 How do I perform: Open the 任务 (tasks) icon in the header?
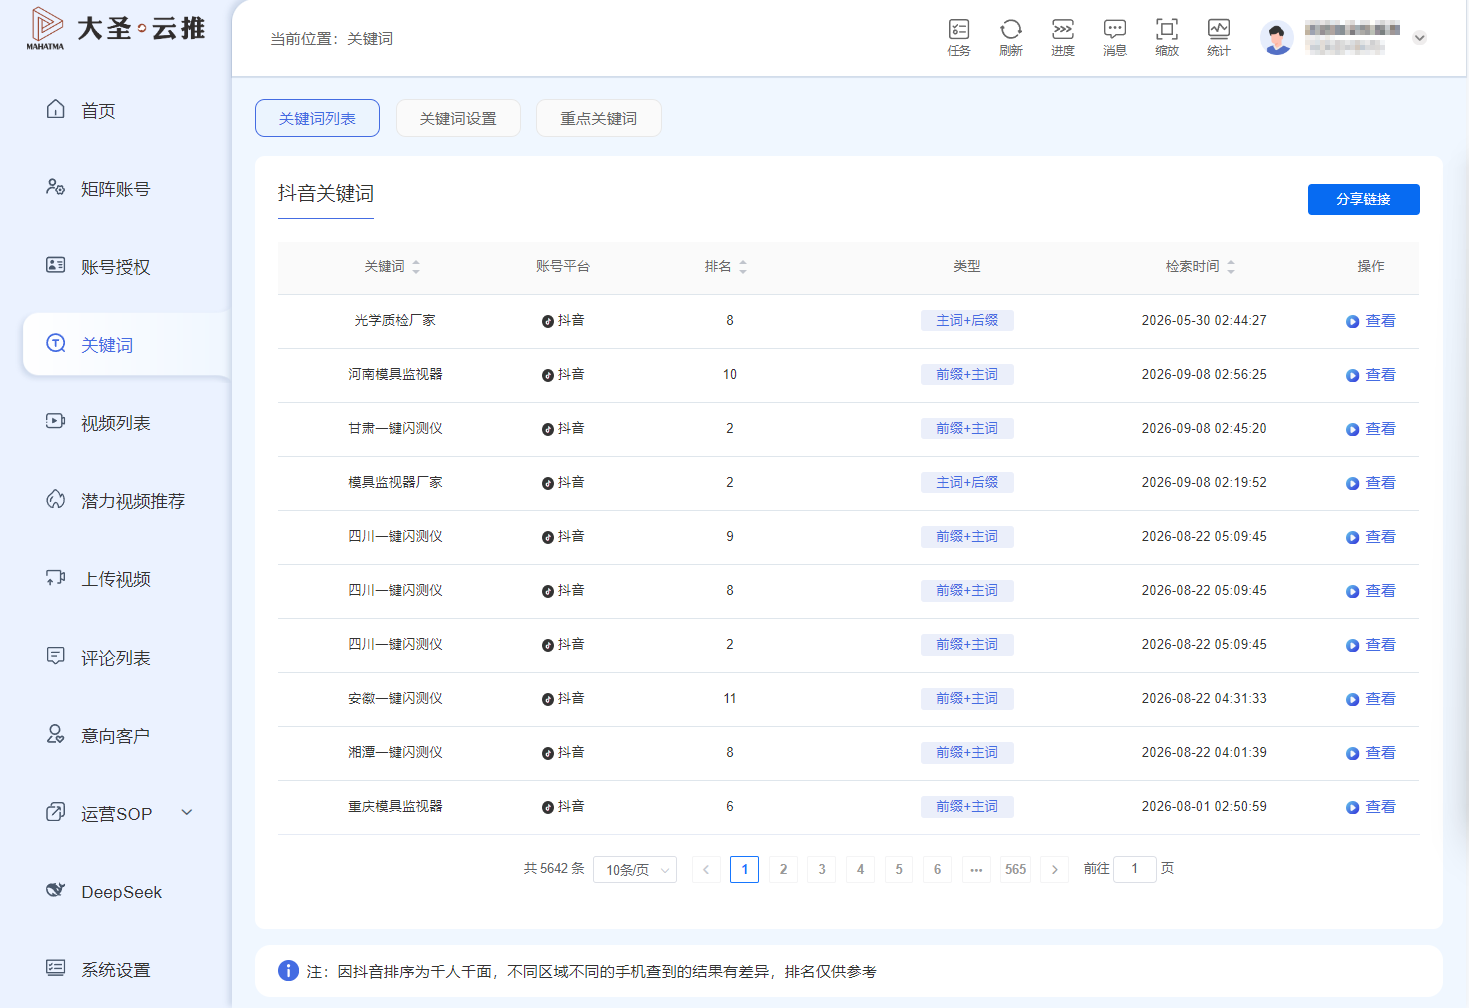959,37
